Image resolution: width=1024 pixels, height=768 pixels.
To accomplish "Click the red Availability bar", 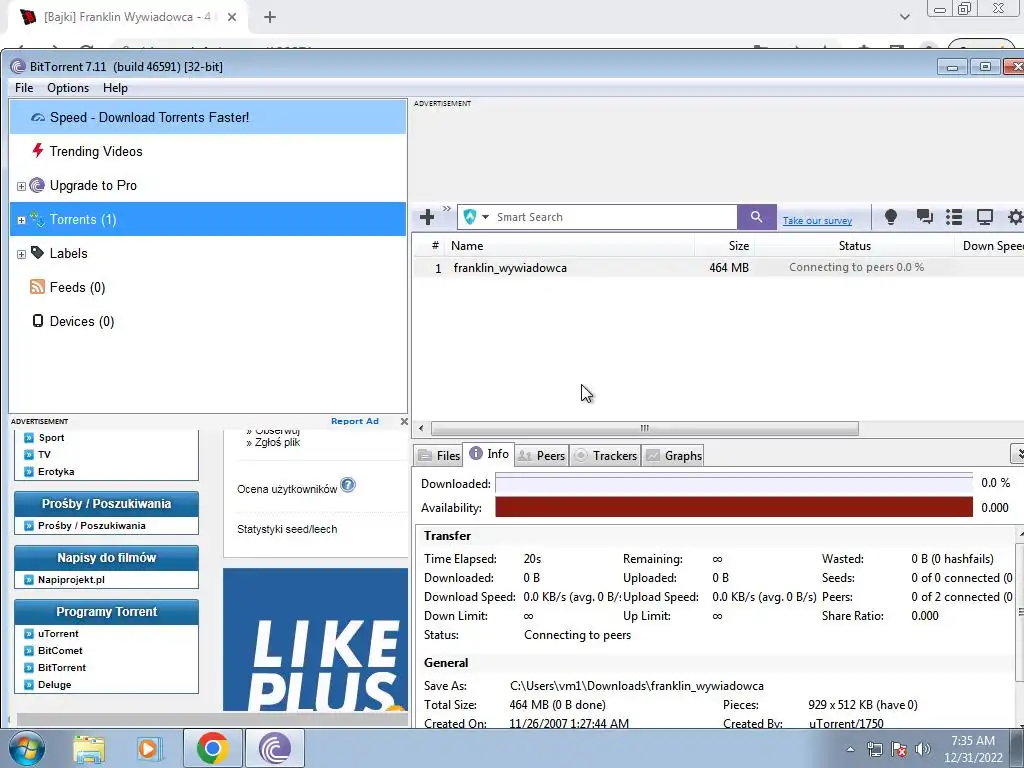I will [733, 507].
